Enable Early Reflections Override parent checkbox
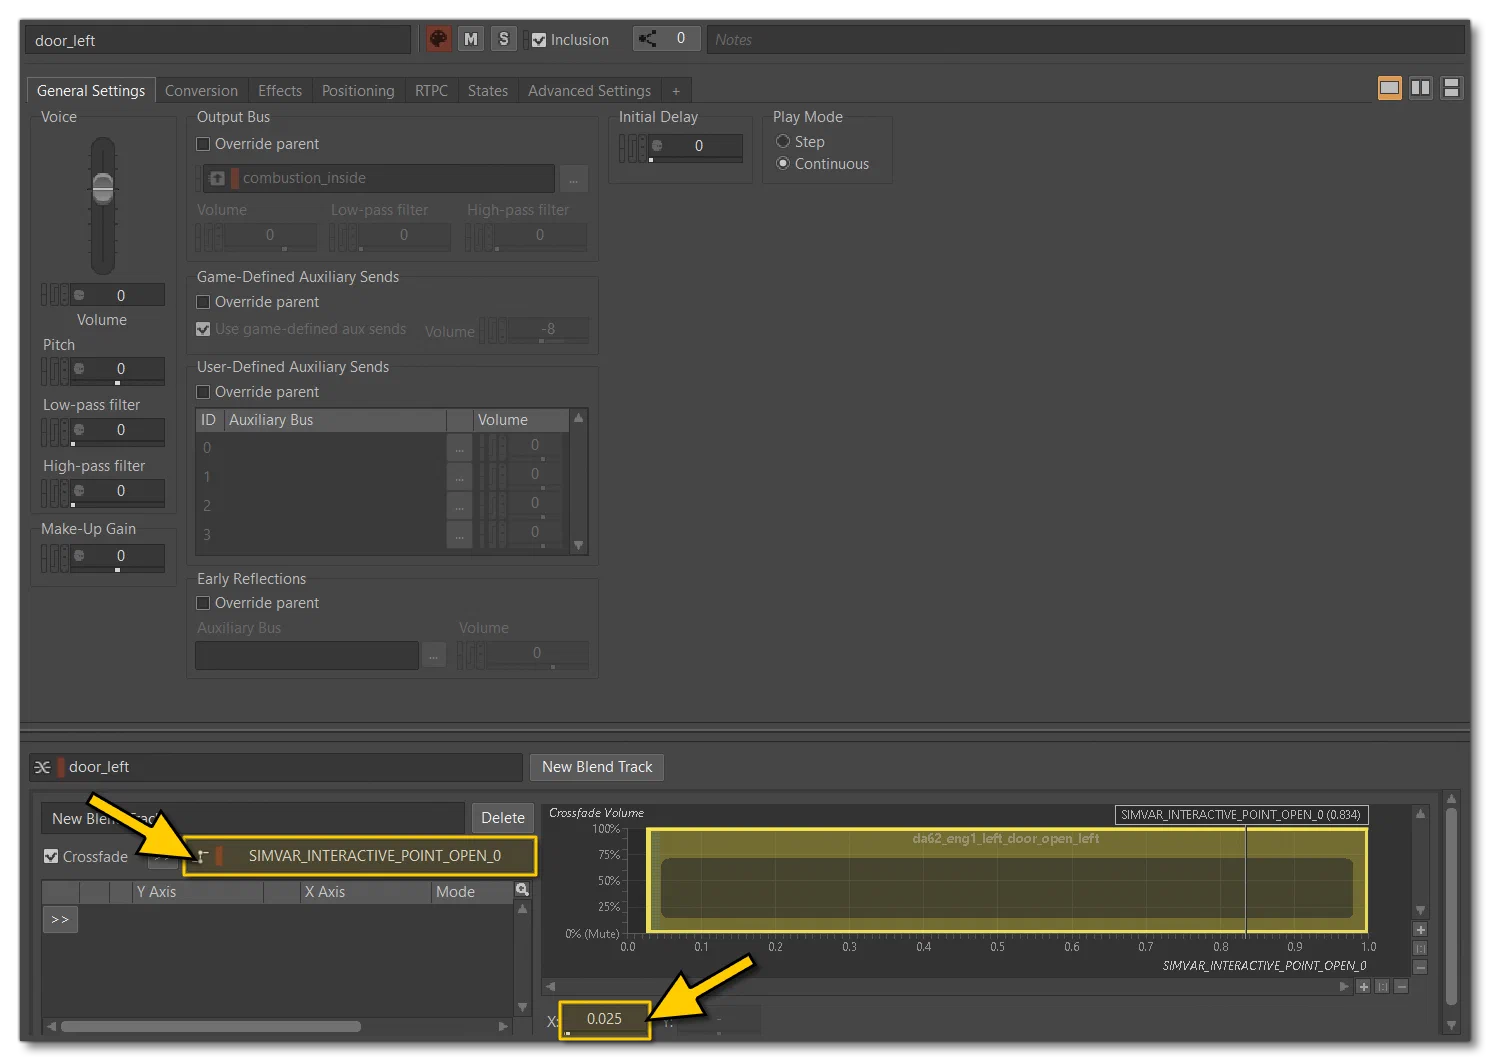 point(203,603)
